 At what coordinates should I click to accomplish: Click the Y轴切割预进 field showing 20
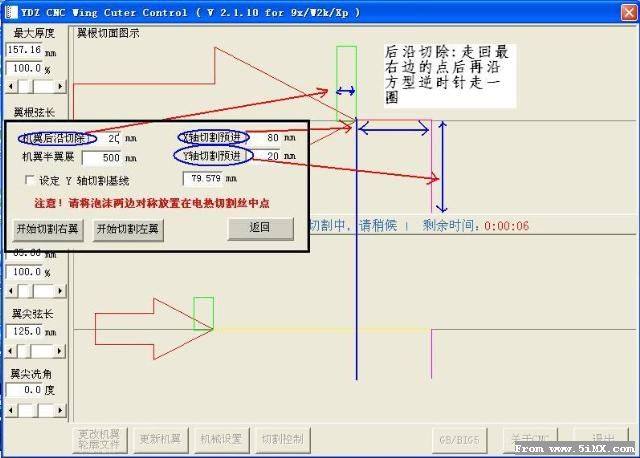(266, 156)
